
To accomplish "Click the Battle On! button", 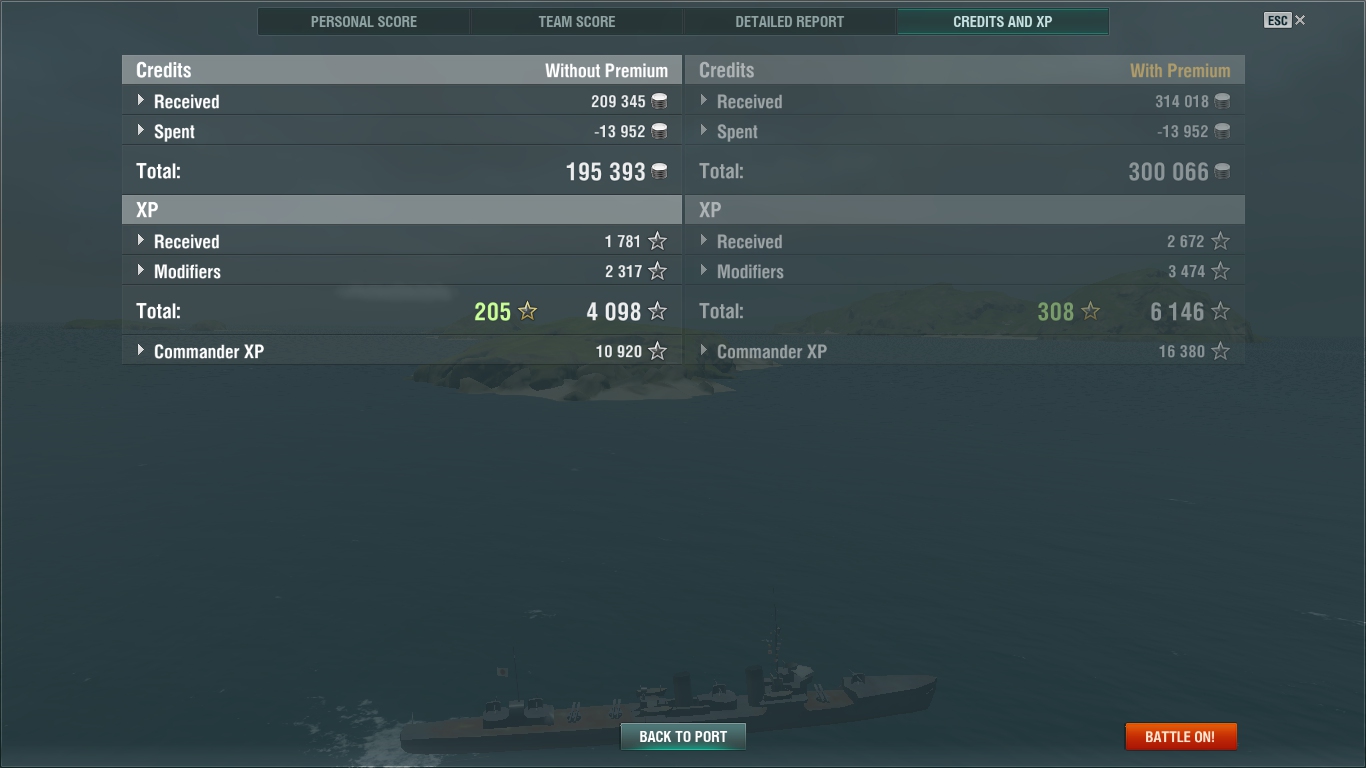I will (1181, 737).
